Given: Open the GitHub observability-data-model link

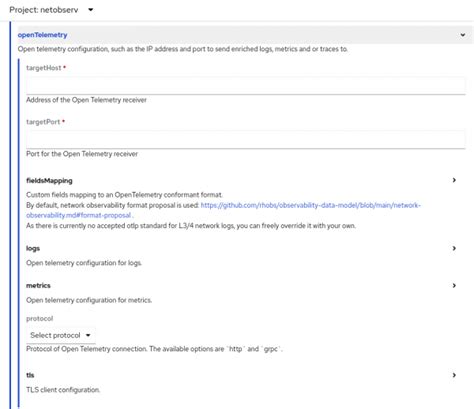Looking at the screenshot, I should click(x=223, y=210).
